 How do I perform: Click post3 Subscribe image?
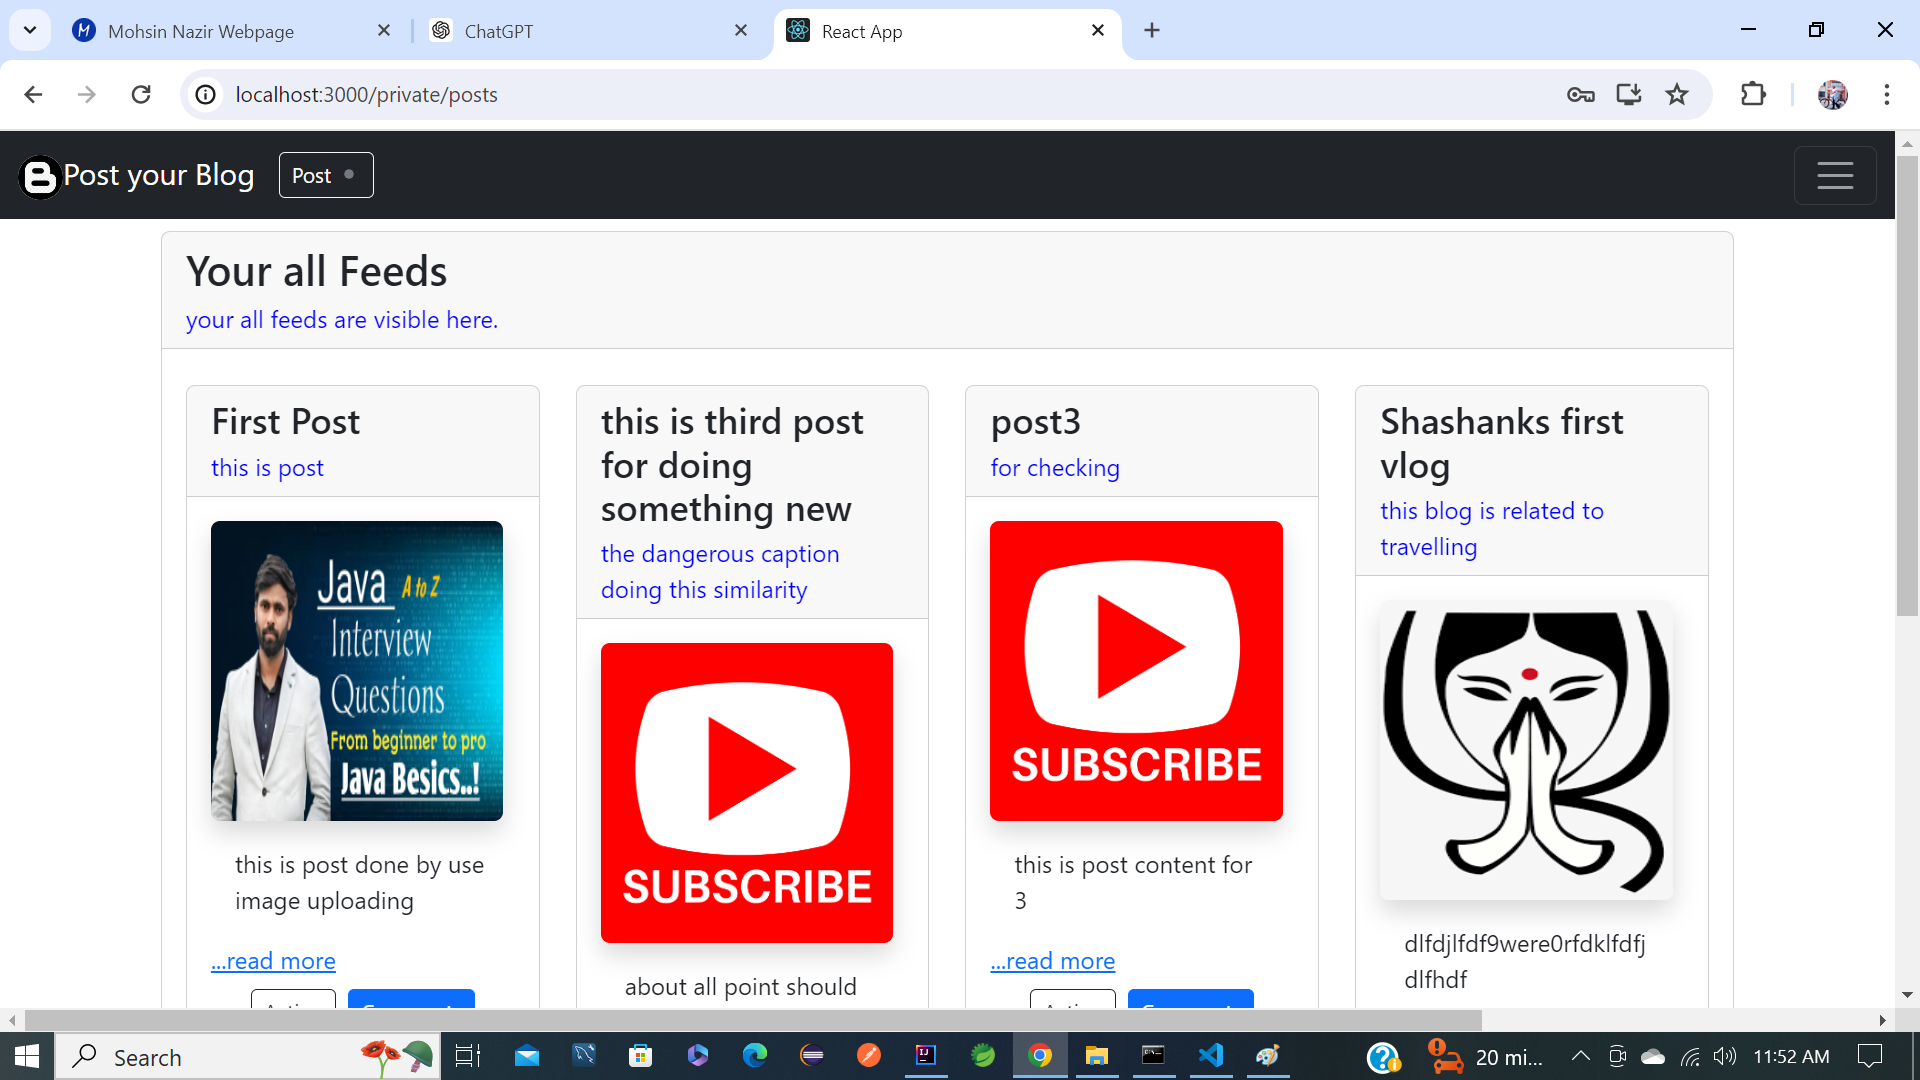(1136, 671)
